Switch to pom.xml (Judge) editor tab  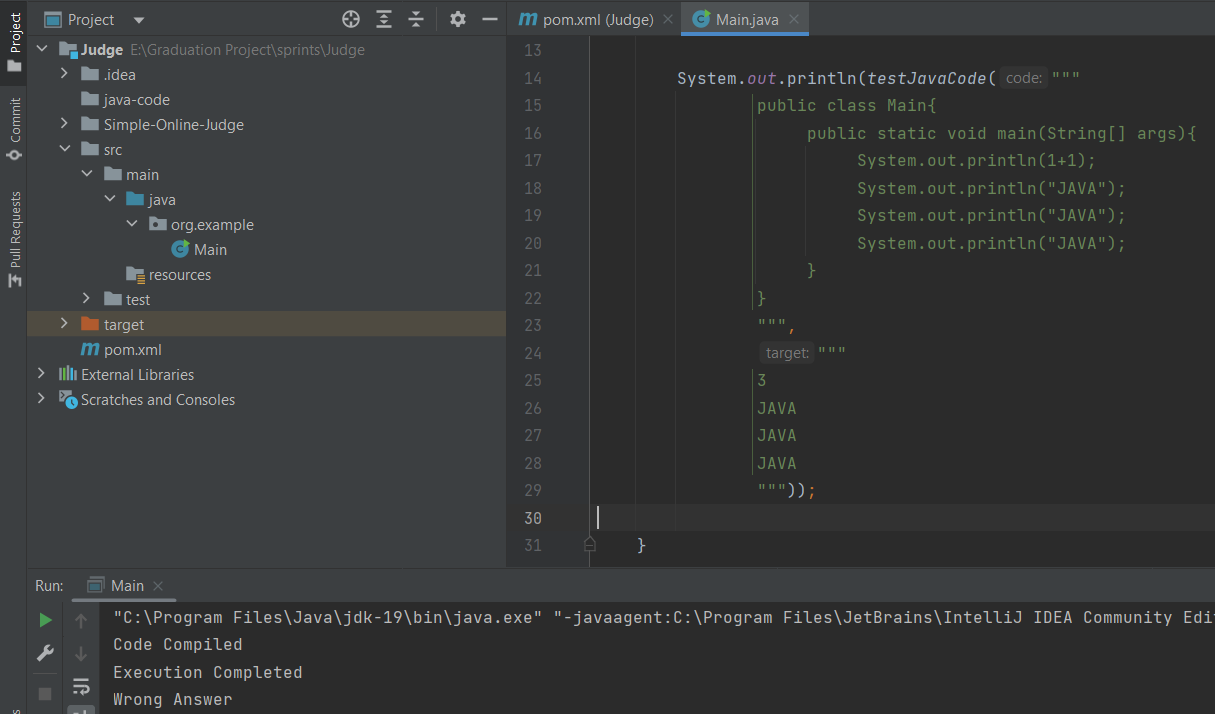(595, 19)
